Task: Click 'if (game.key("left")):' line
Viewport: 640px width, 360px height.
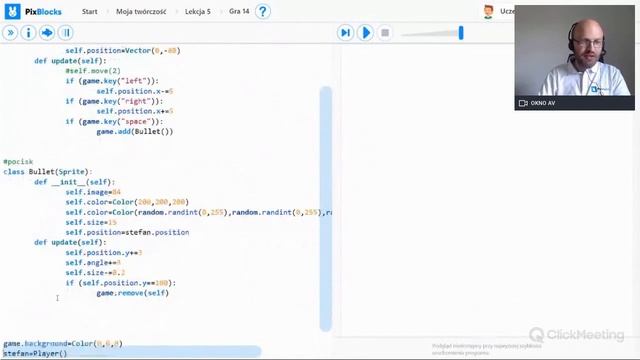Action: click(112, 81)
